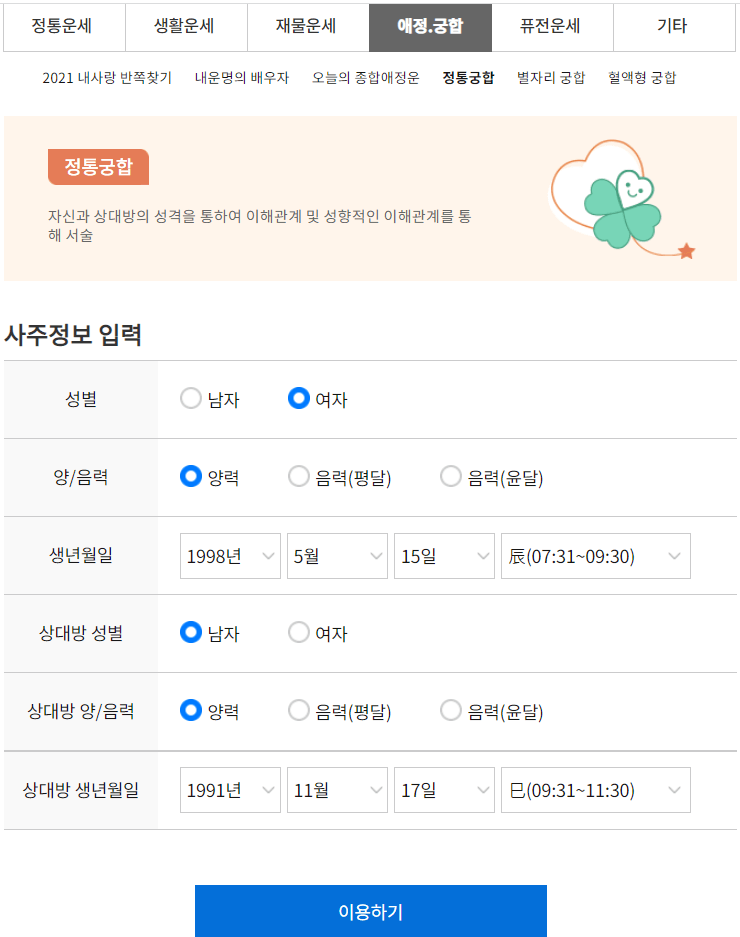This screenshot has width=740, height=937.
Task: Switch to the 기타 tab
Action: [673, 28]
